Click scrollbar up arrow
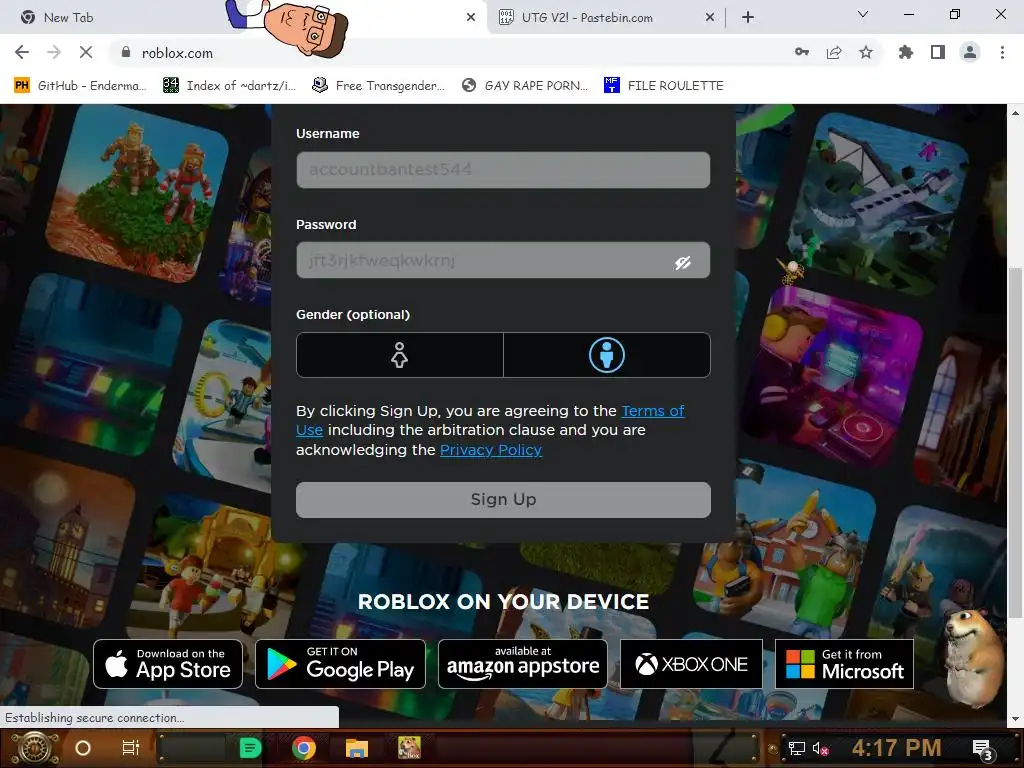Image resolution: width=1024 pixels, height=768 pixels. pyautogui.click(x=1015, y=113)
